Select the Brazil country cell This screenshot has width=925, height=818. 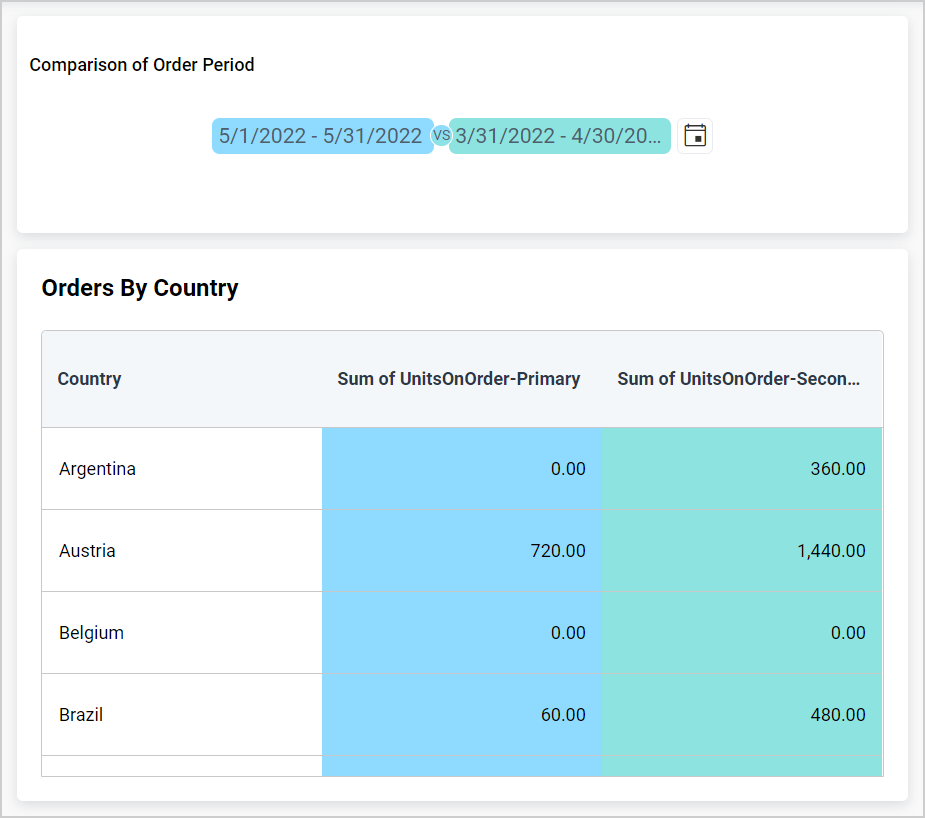(x=82, y=715)
